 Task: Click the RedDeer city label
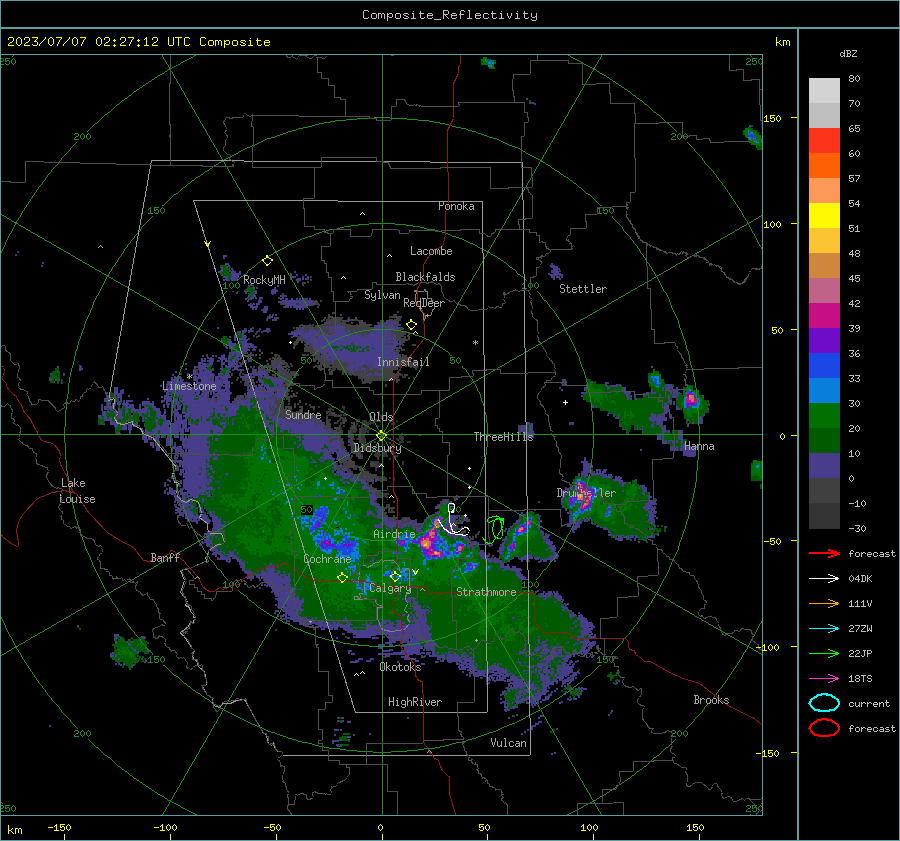coord(424,303)
